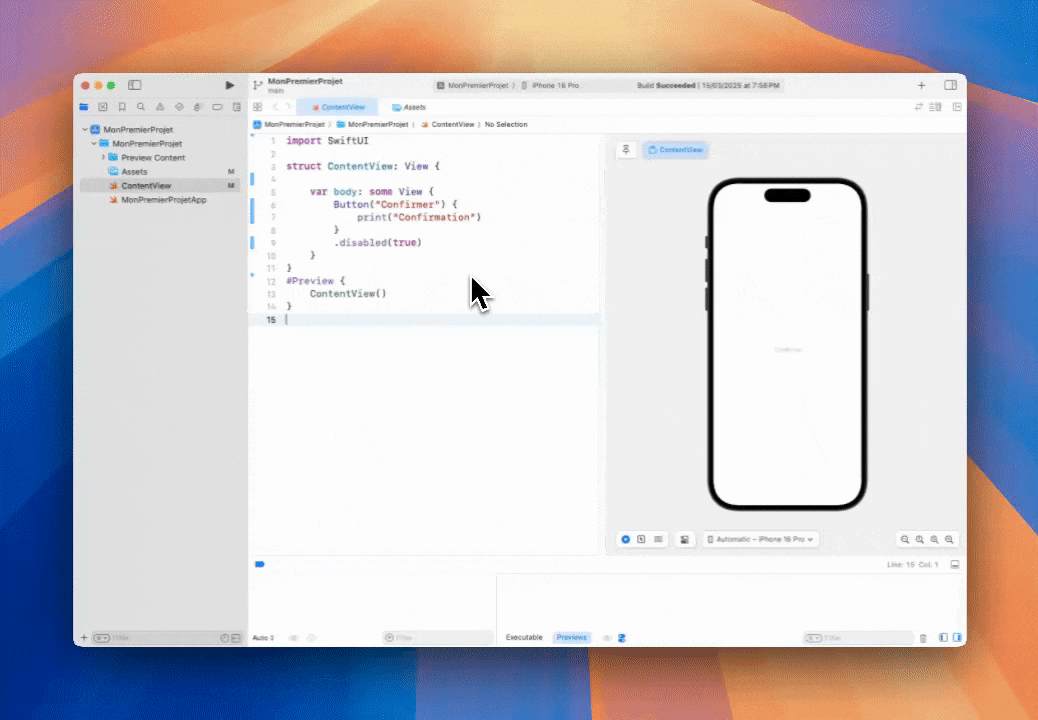Enable Live preview mode
The image size is (1038, 720).
(x=626, y=539)
